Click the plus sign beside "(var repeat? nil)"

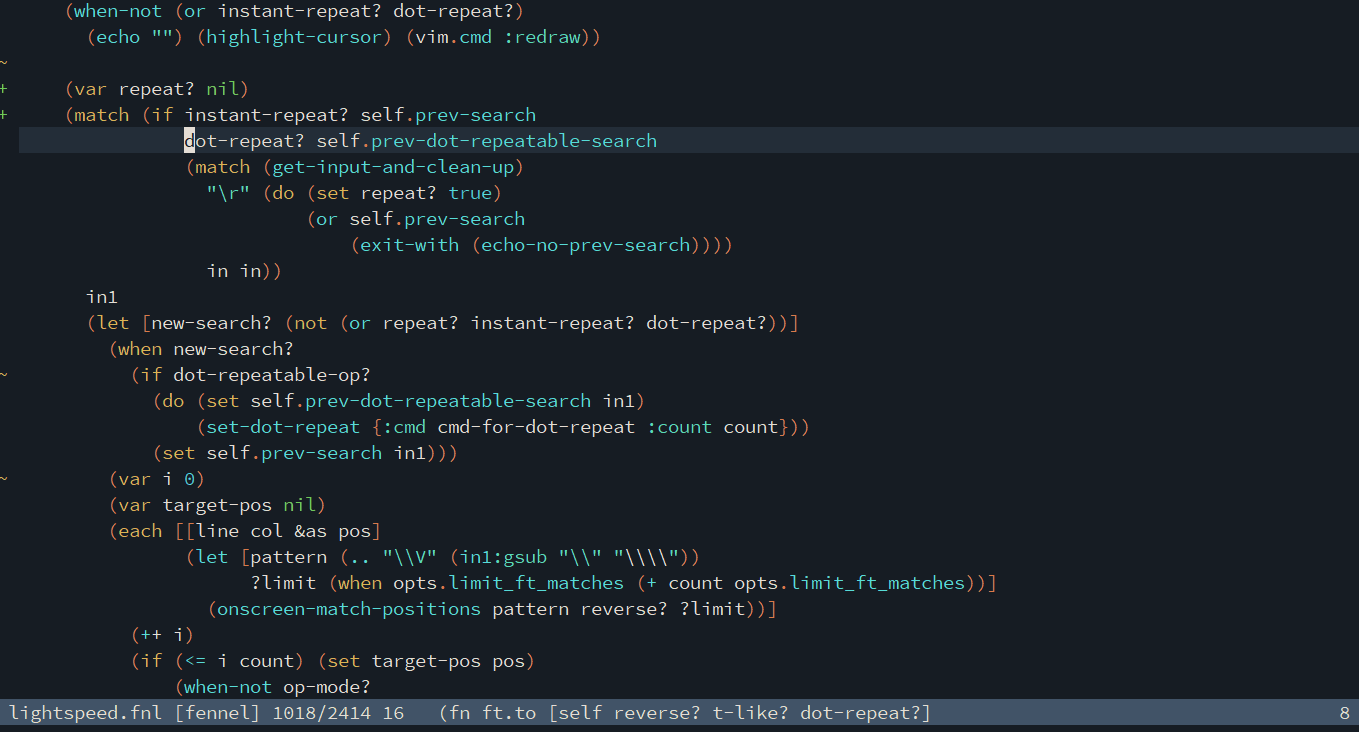[4, 89]
